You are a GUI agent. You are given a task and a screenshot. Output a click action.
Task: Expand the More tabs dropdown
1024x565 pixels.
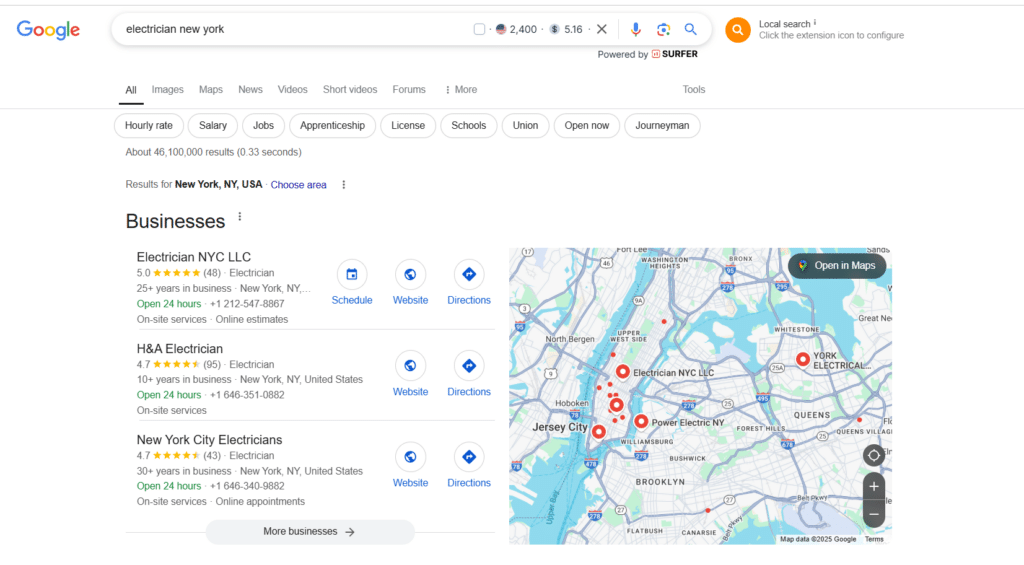pos(461,89)
